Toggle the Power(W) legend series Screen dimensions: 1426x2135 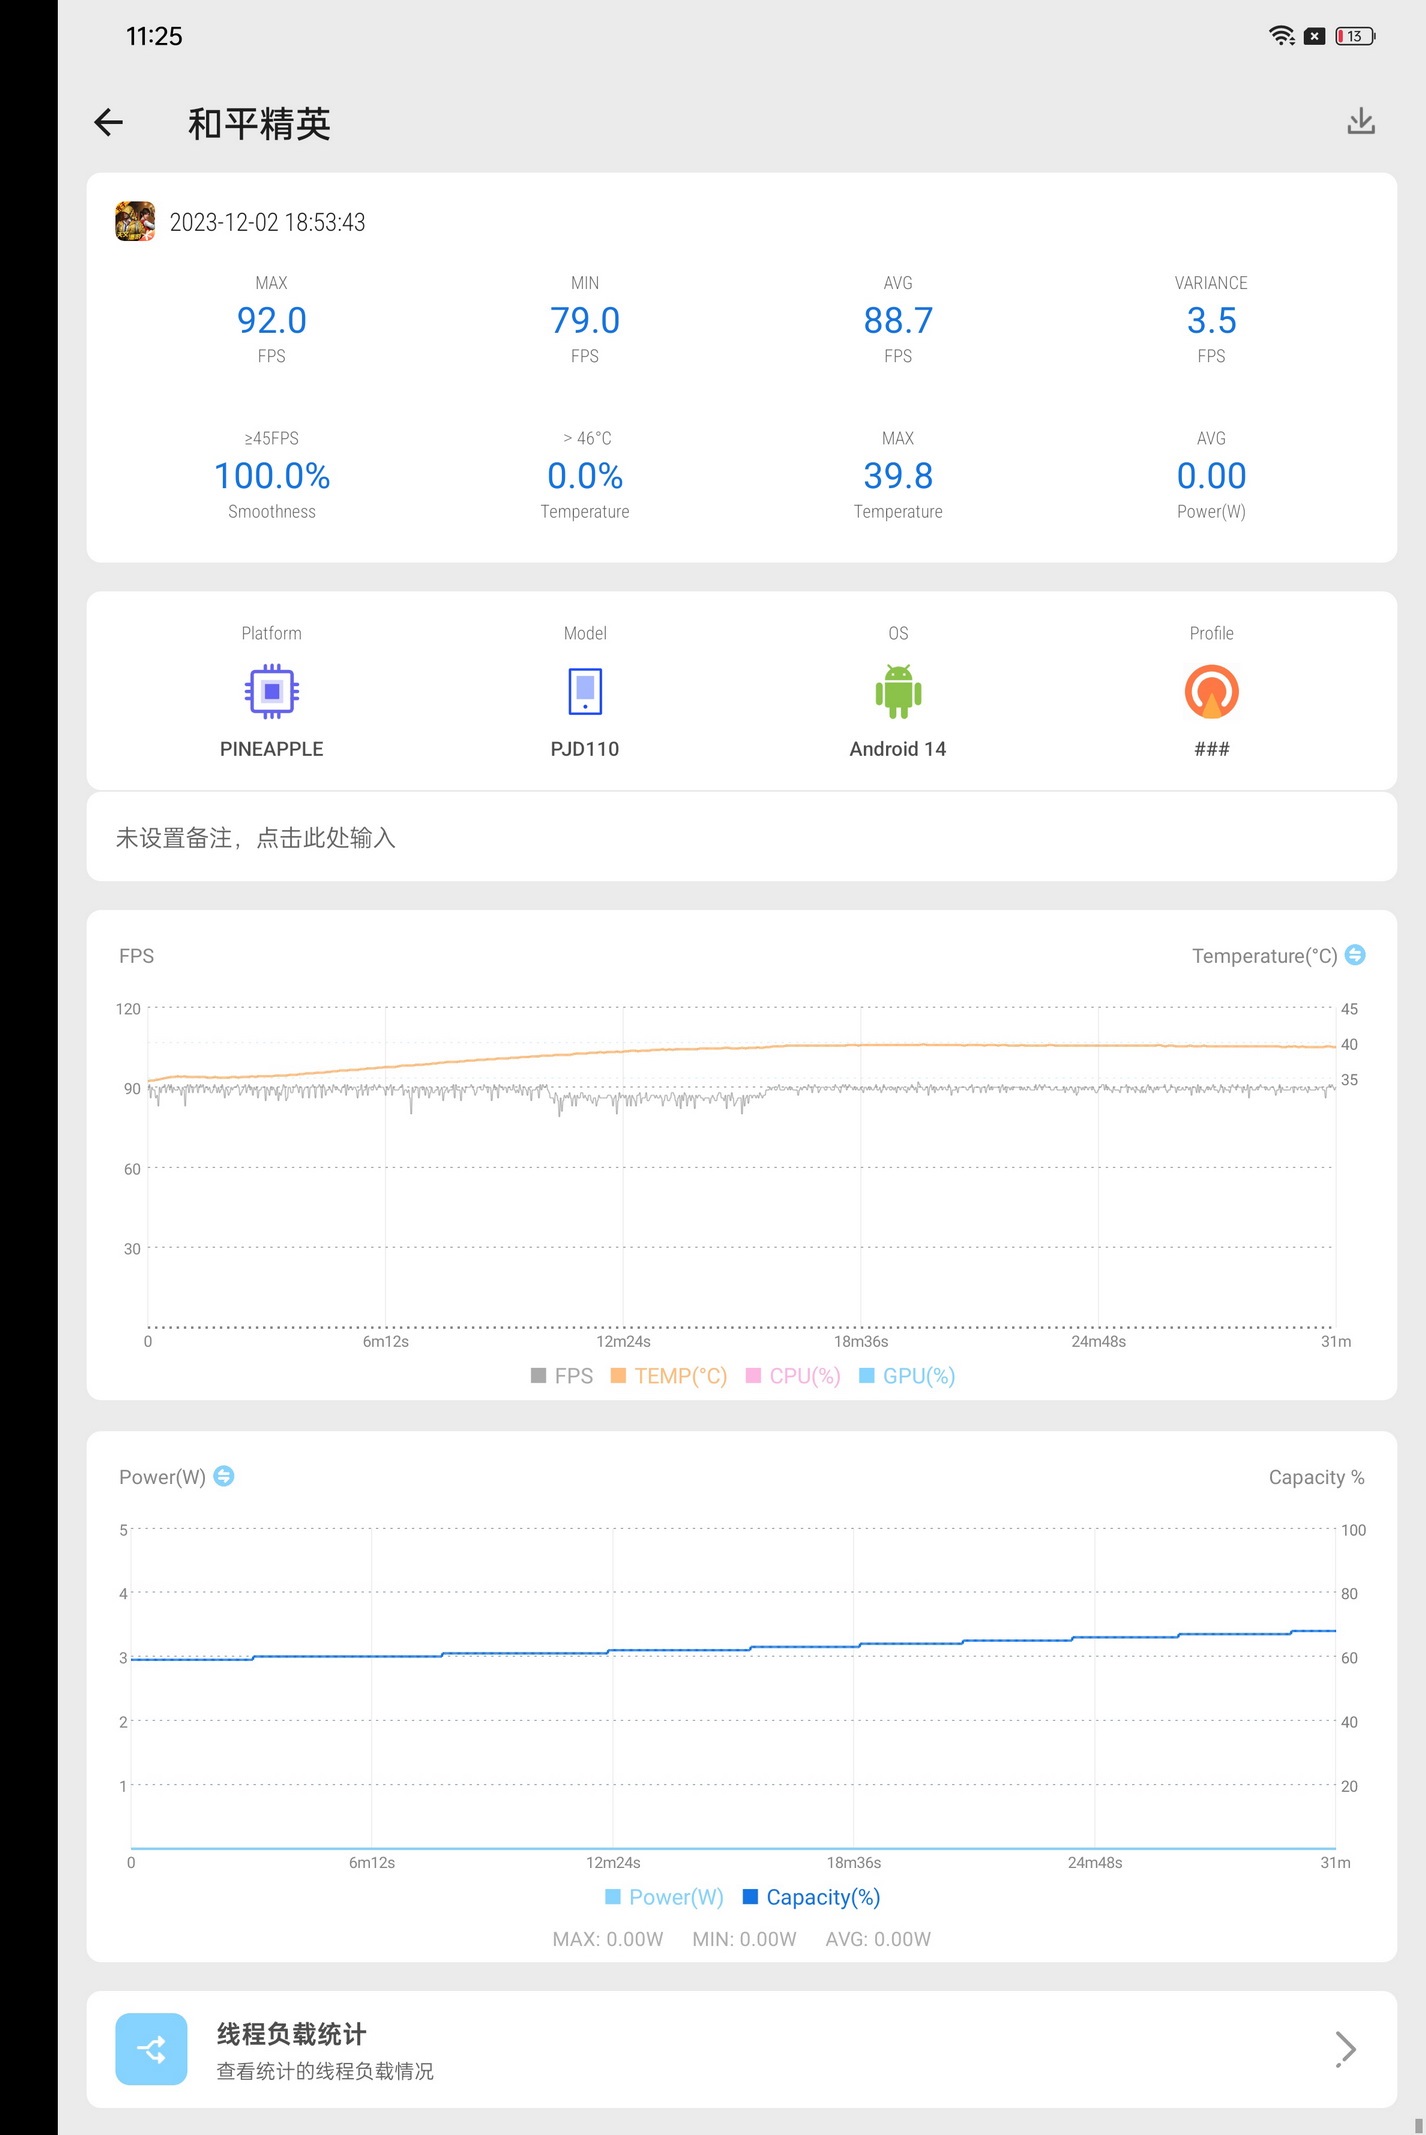point(664,1897)
